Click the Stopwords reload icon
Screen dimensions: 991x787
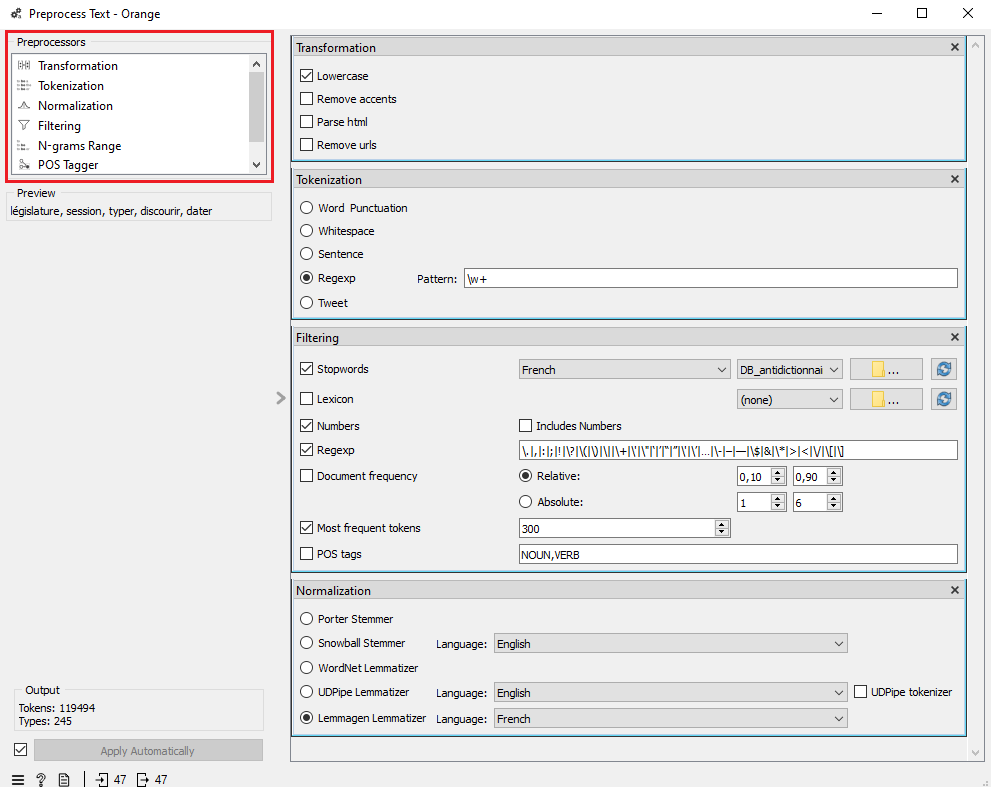[x=943, y=369]
